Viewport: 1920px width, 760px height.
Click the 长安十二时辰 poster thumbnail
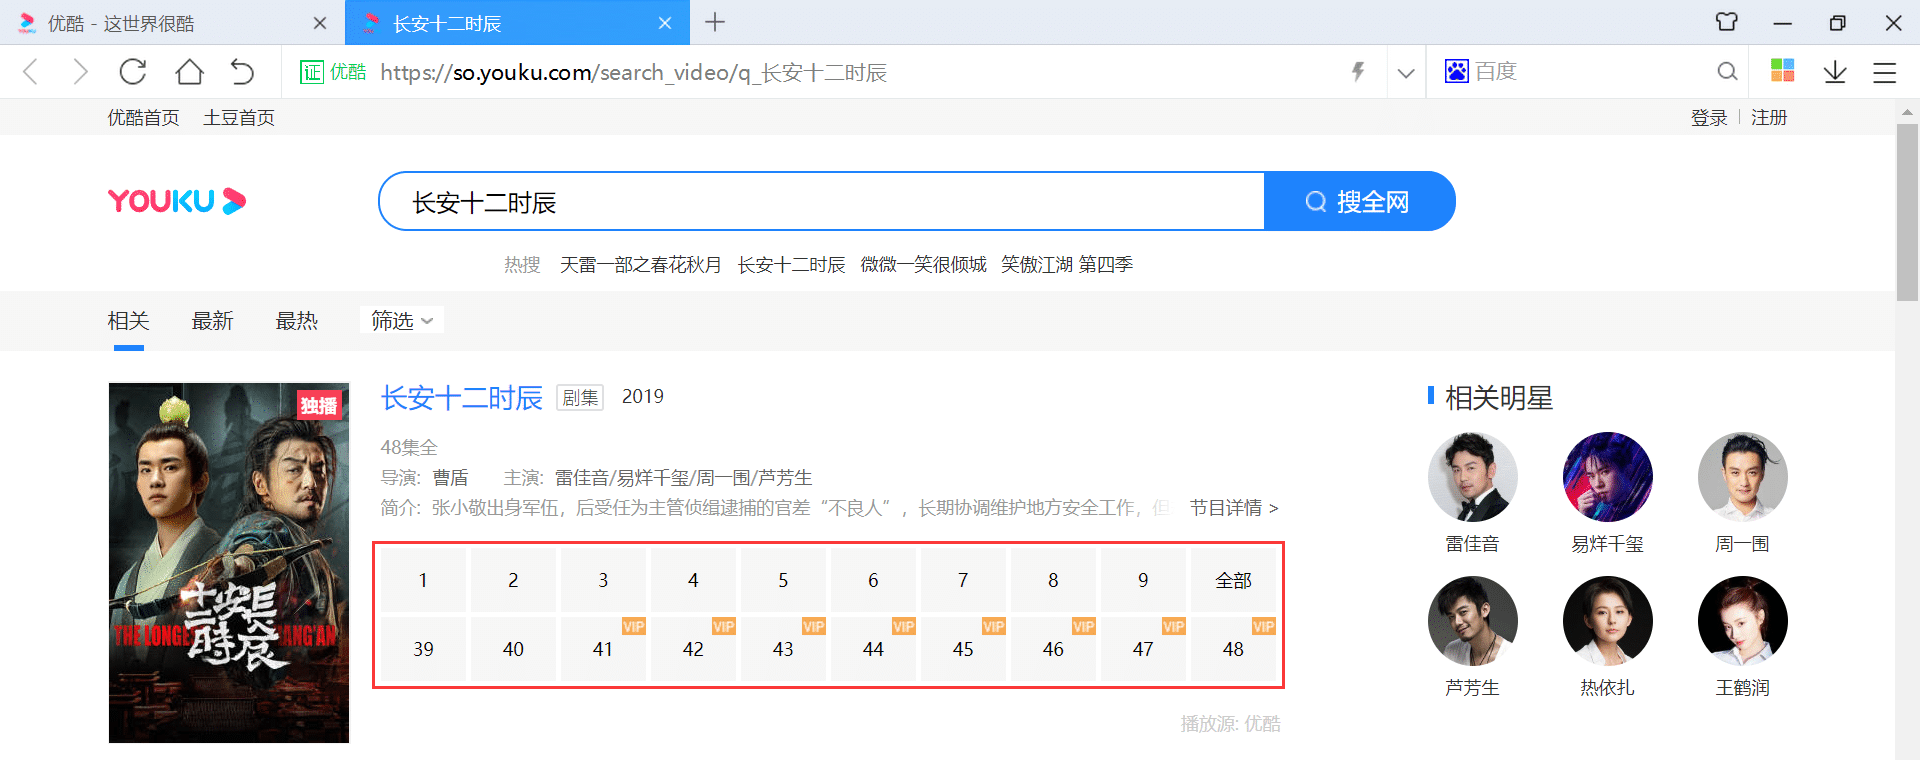pyautogui.click(x=229, y=562)
